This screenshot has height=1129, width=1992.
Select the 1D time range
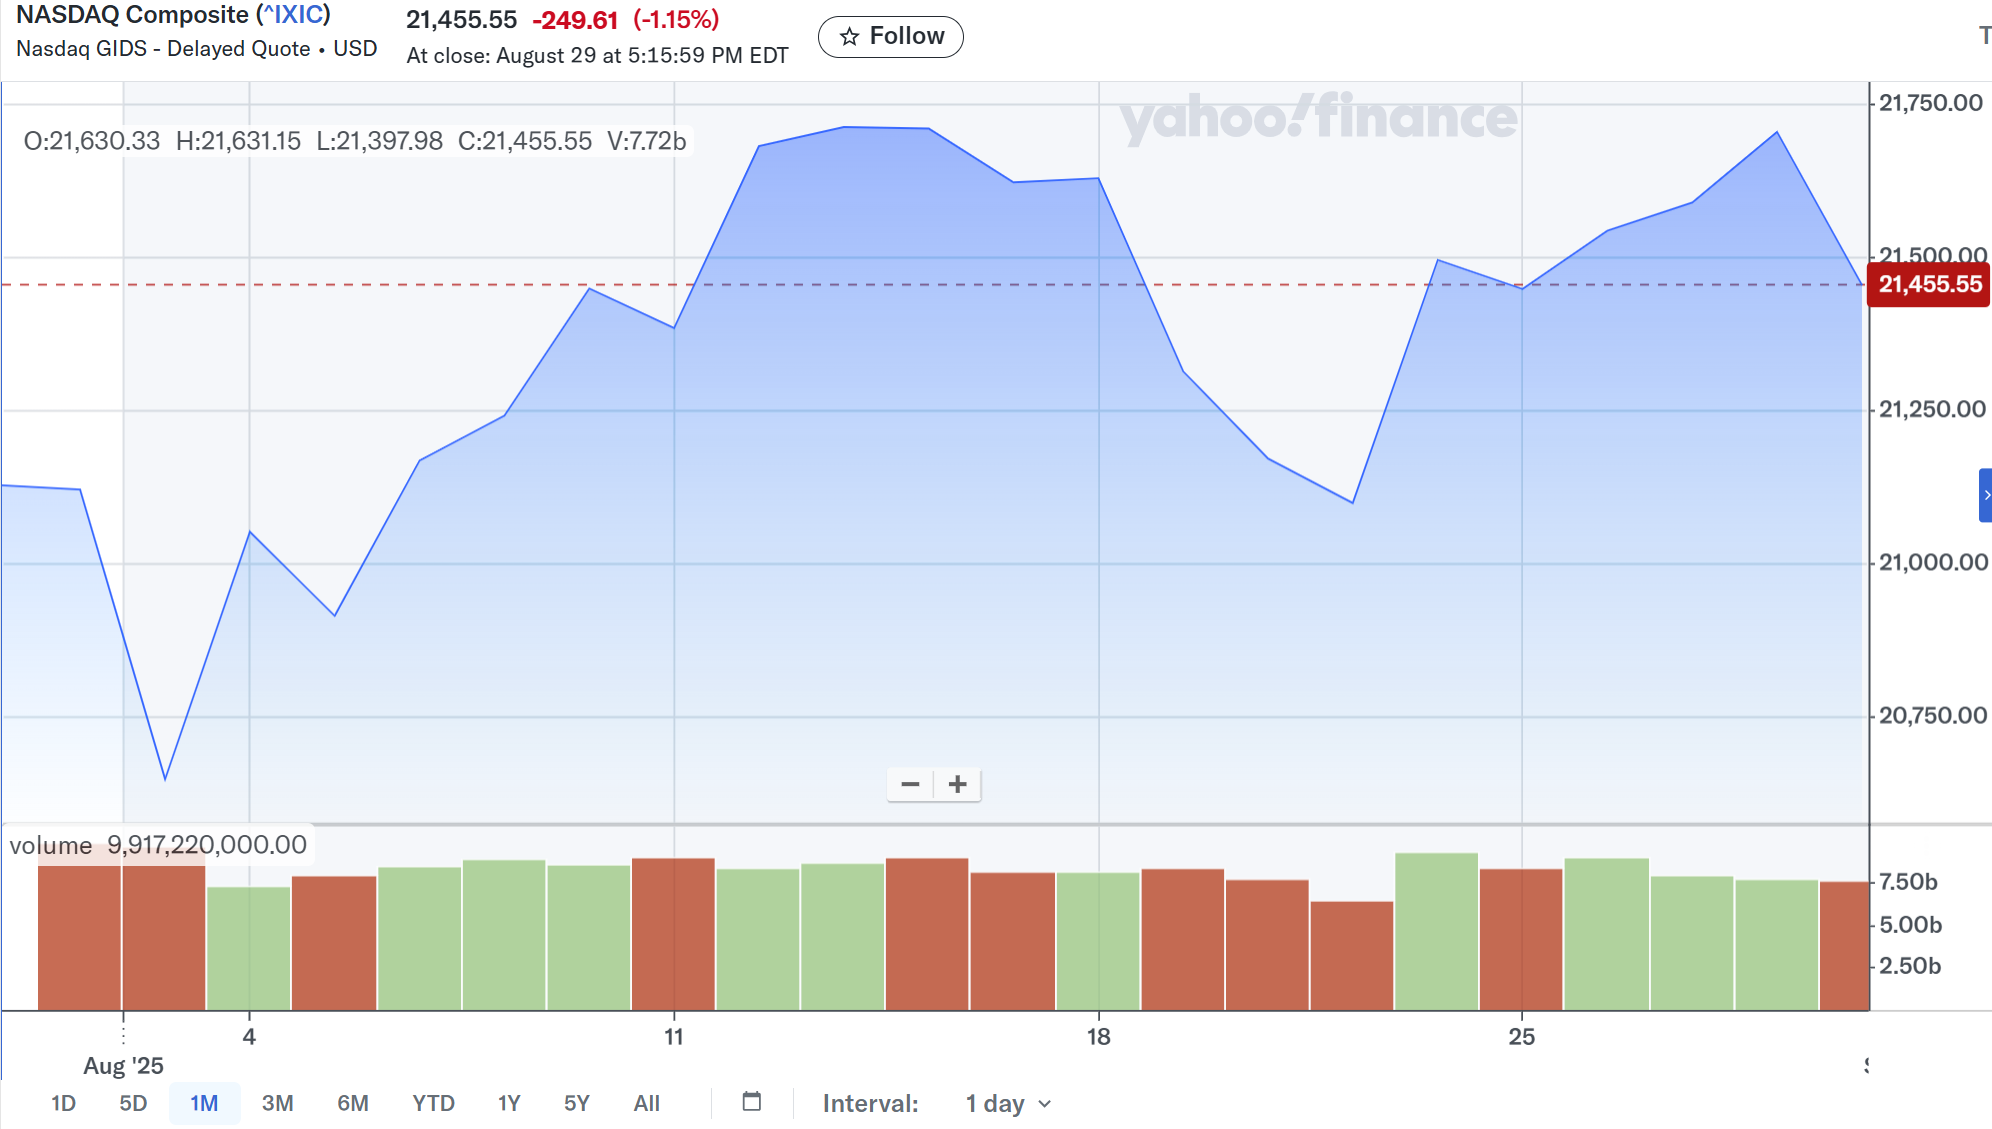click(63, 1103)
